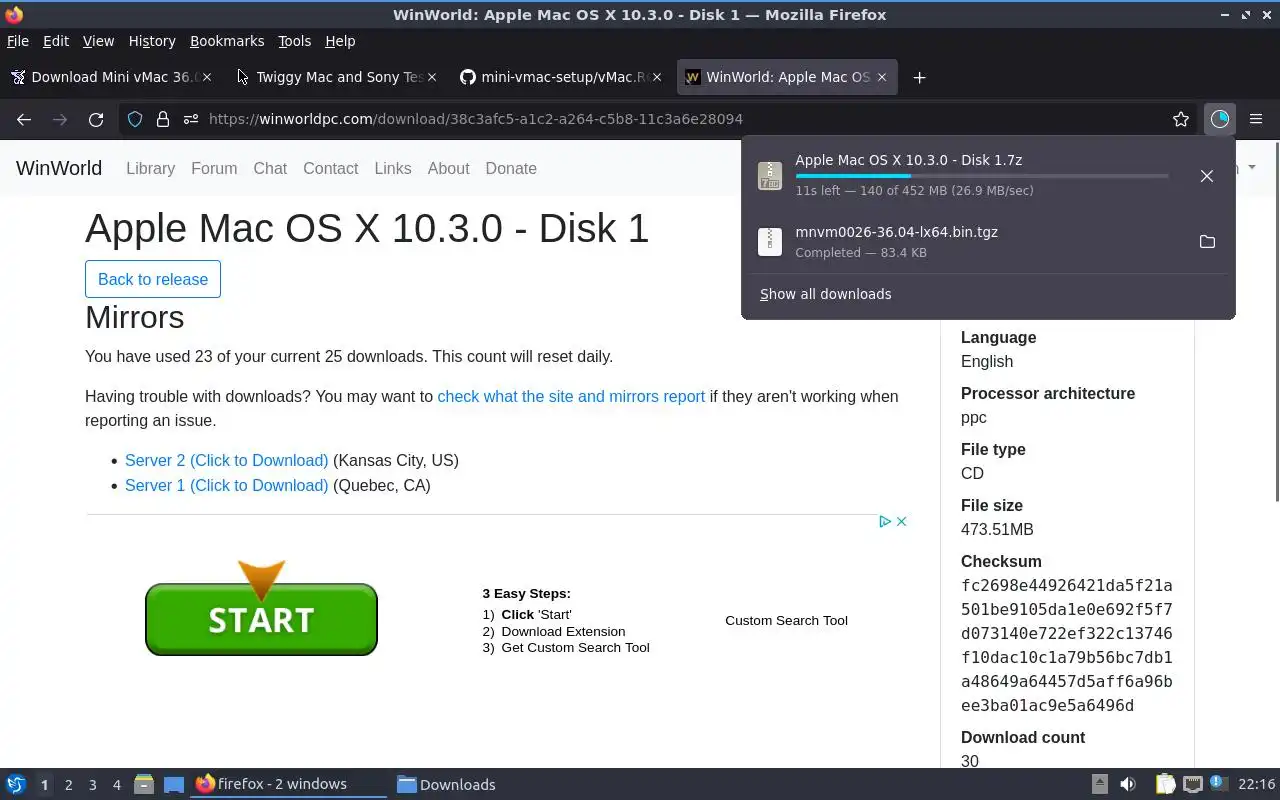1280x800 pixels.
Task: Open the Help menu
Action: [340, 41]
